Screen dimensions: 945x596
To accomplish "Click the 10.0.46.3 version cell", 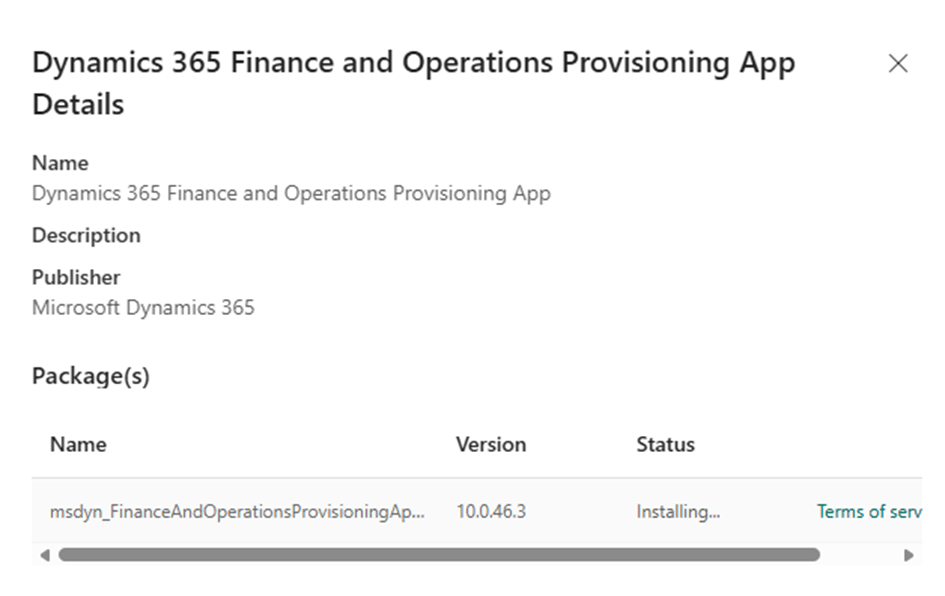I will tap(491, 512).
